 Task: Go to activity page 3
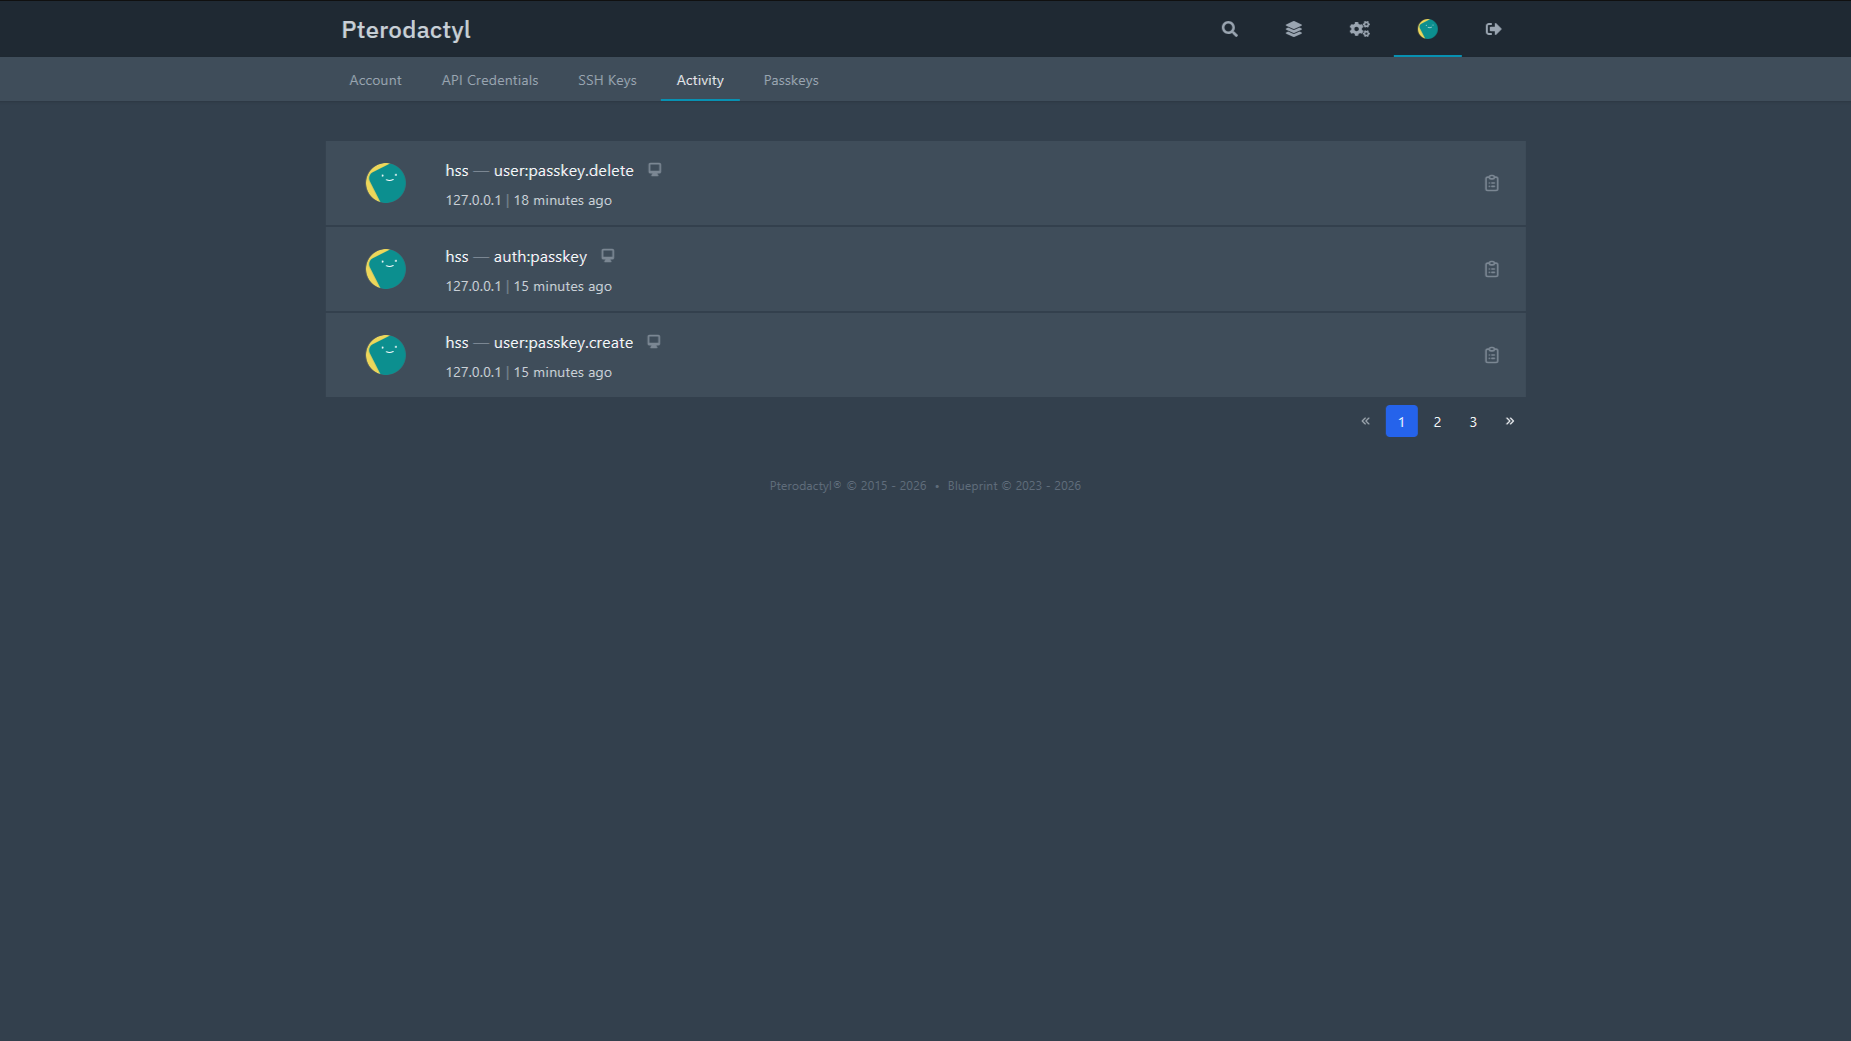1473,421
